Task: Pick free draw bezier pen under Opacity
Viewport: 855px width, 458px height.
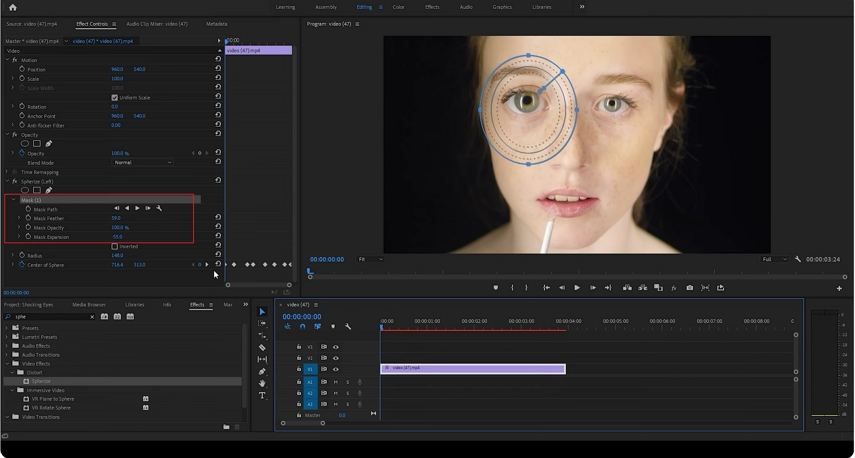Action: pyautogui.click(x=49, y=143)
